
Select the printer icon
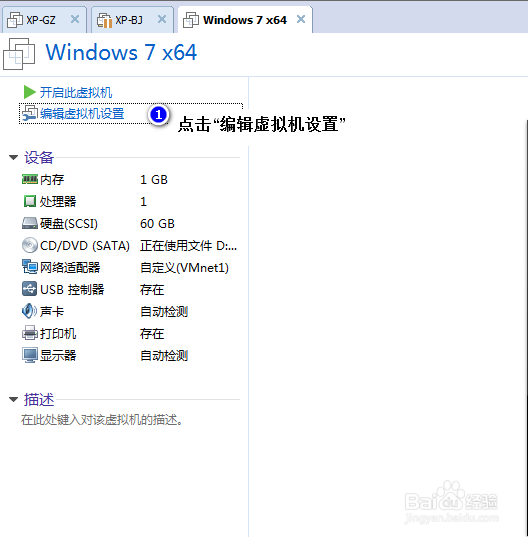click(x=30, y=333)
